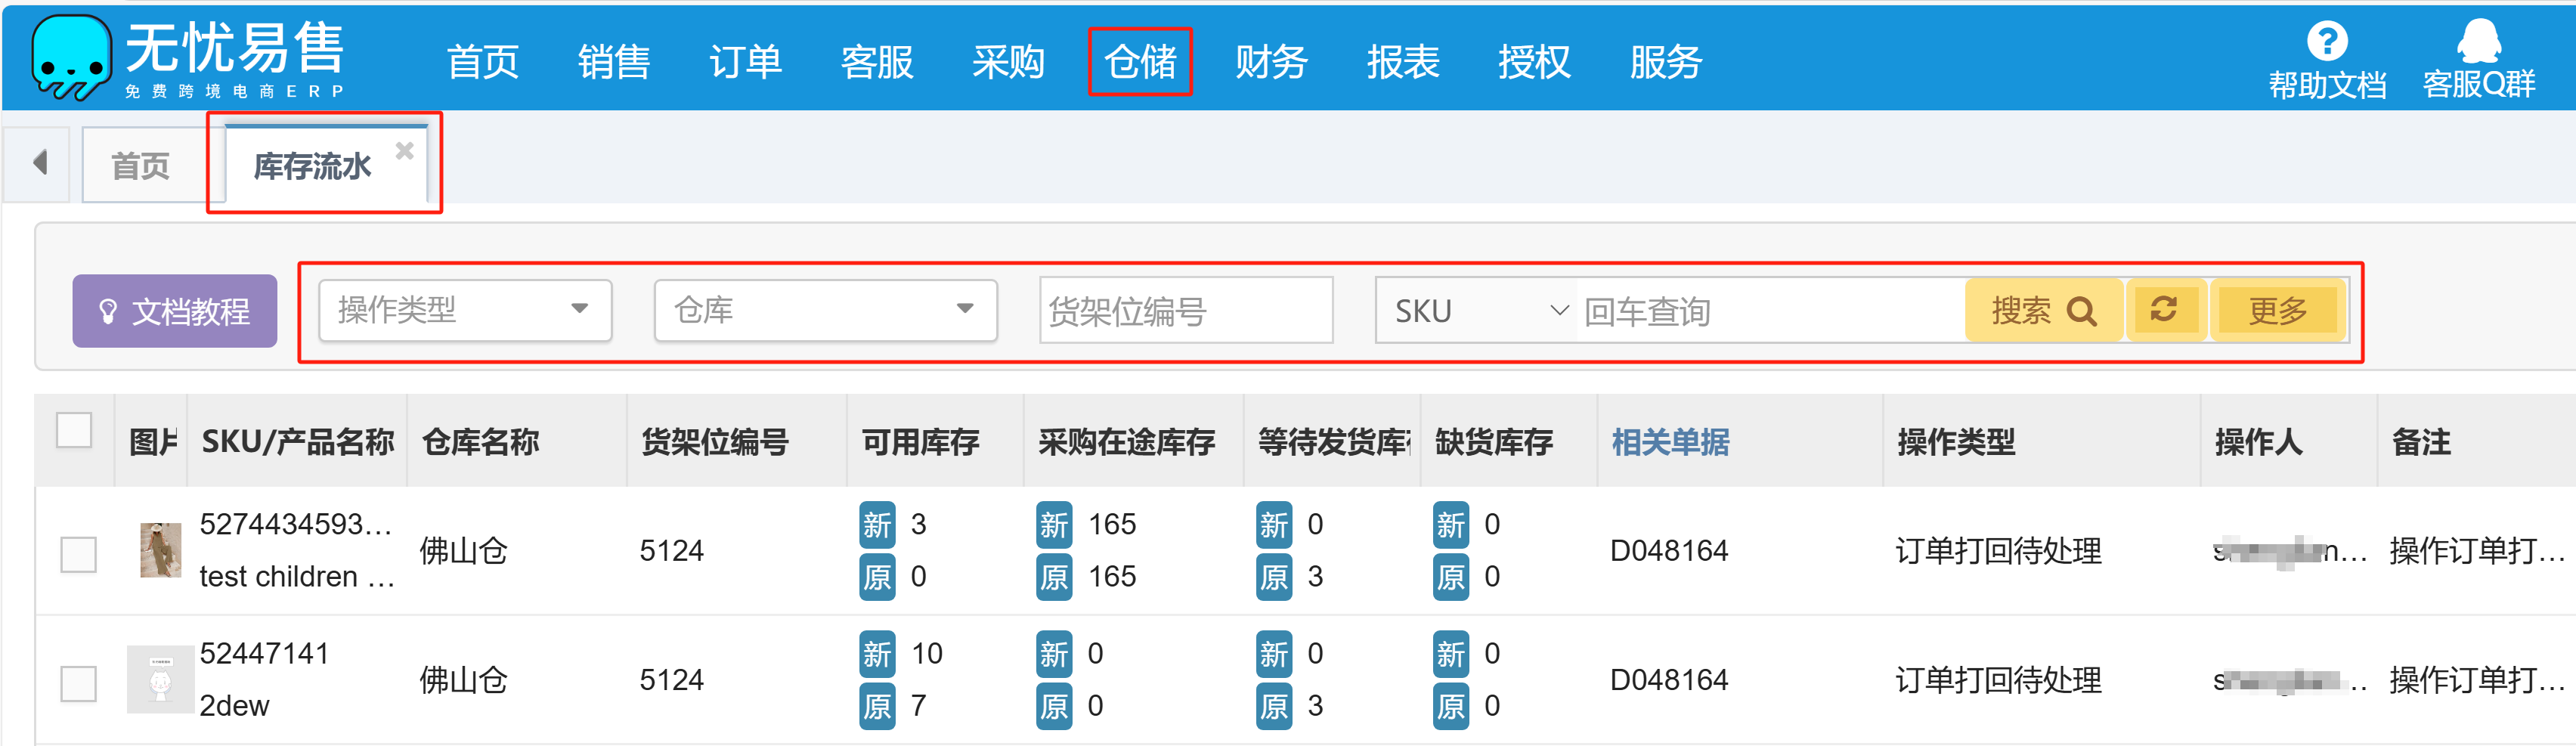Image resolution: width=2576 pixels, height=746 pixels.
Task: Check the row for SKU 52447141
Action: (x=78, y=684)
